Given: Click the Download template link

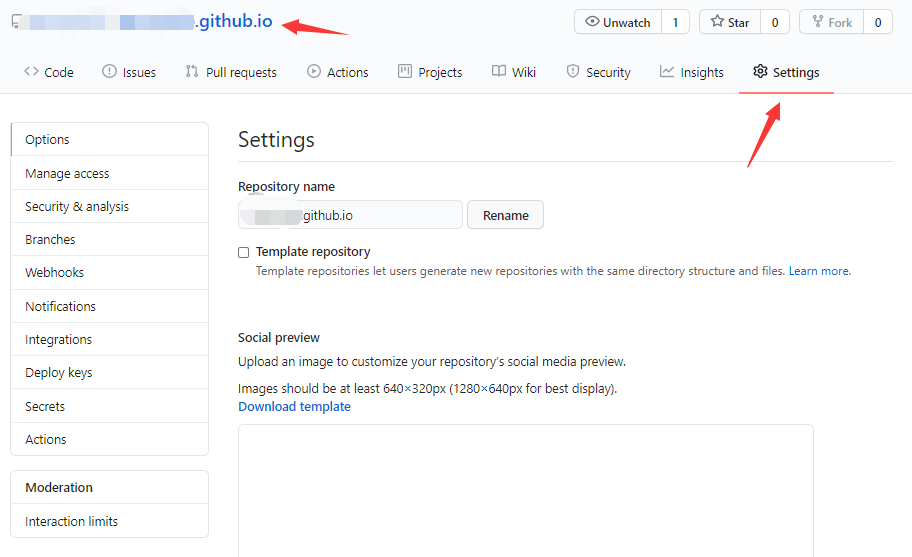Looking at the screenshot, I should click(294, 406).
